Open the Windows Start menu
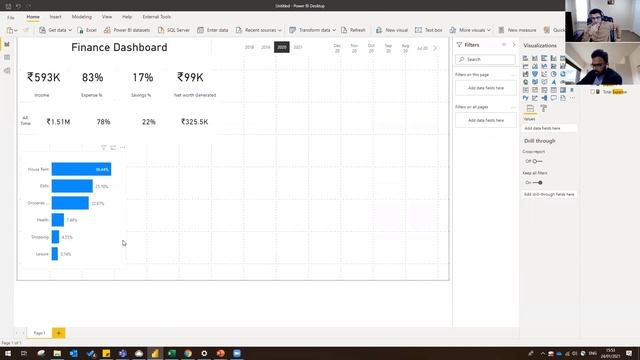 [8, 353]
